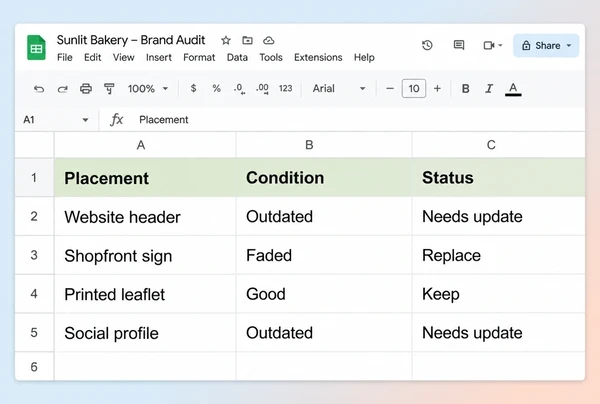The image size is (600, 404).
Task: Select the Printed leaflet cell
Action: [145, 294]
